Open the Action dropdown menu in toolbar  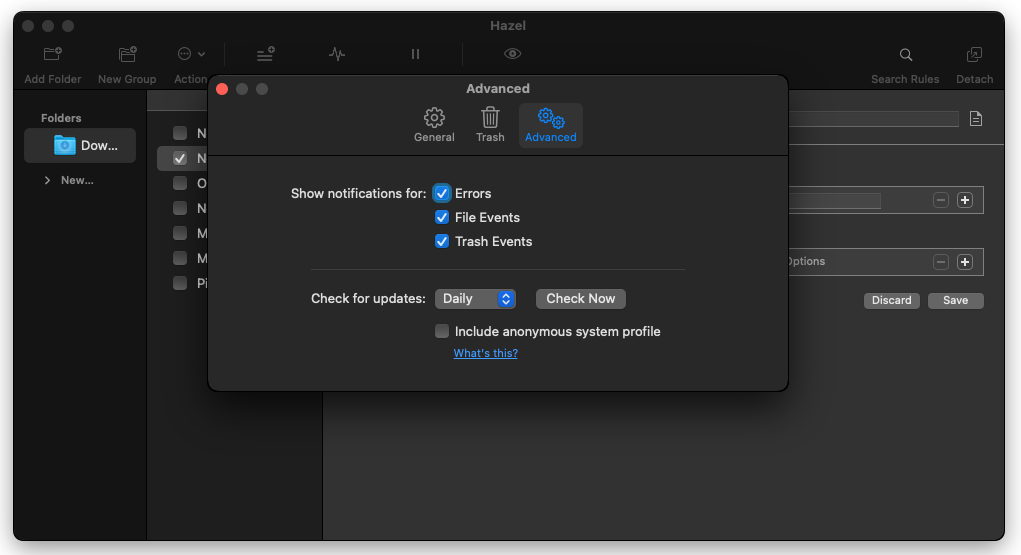191,55
